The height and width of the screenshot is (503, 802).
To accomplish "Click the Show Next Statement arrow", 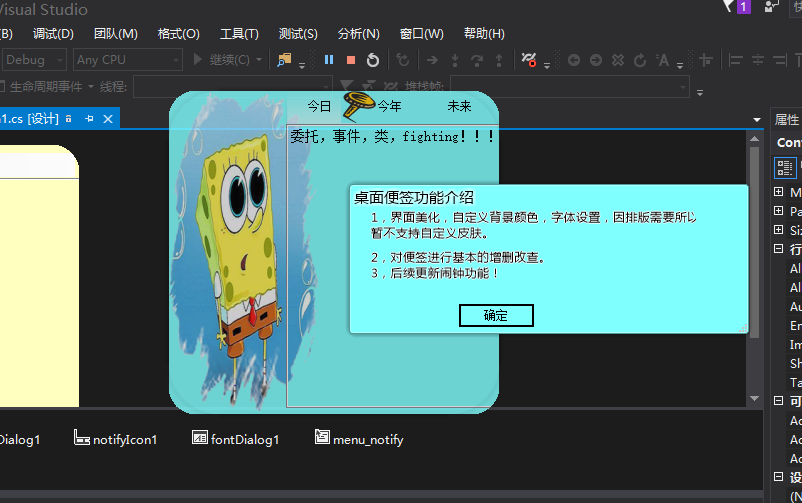I will tap(432, 60).
